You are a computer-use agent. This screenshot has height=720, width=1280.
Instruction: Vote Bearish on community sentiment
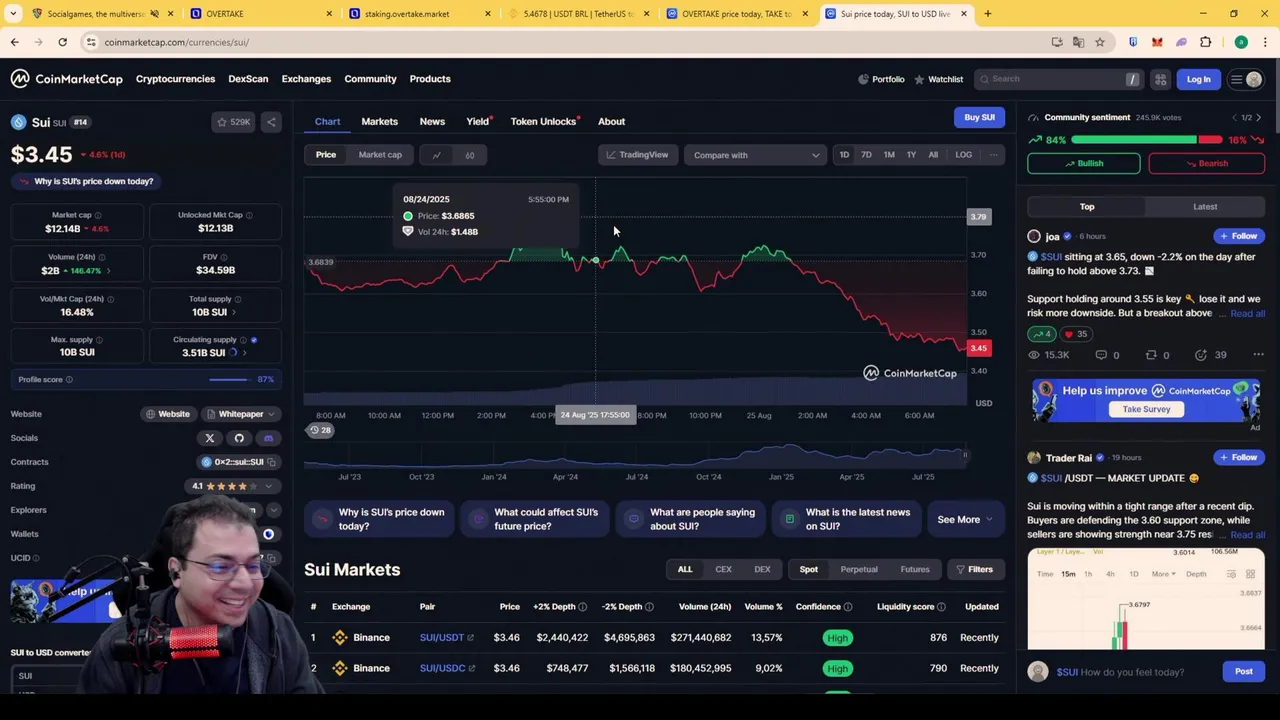point(1206,164)
